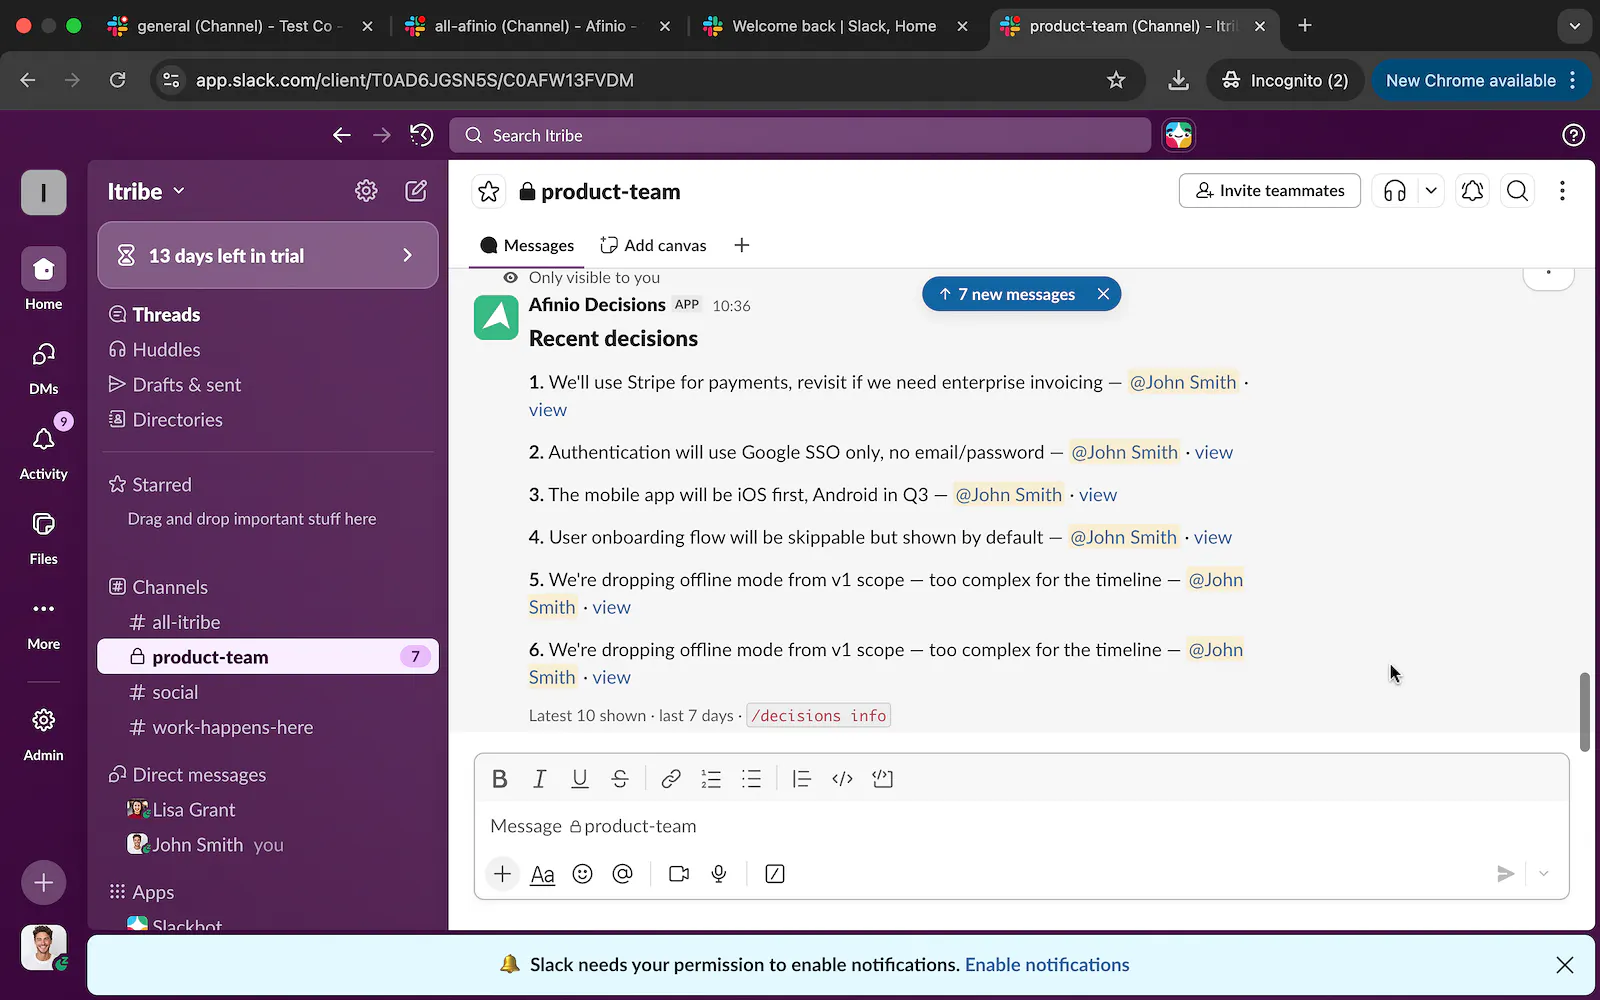Image resolution: width=1600 pixels, height=1000 pixels.
Task: Insert a code block
Action: [882, 779]
